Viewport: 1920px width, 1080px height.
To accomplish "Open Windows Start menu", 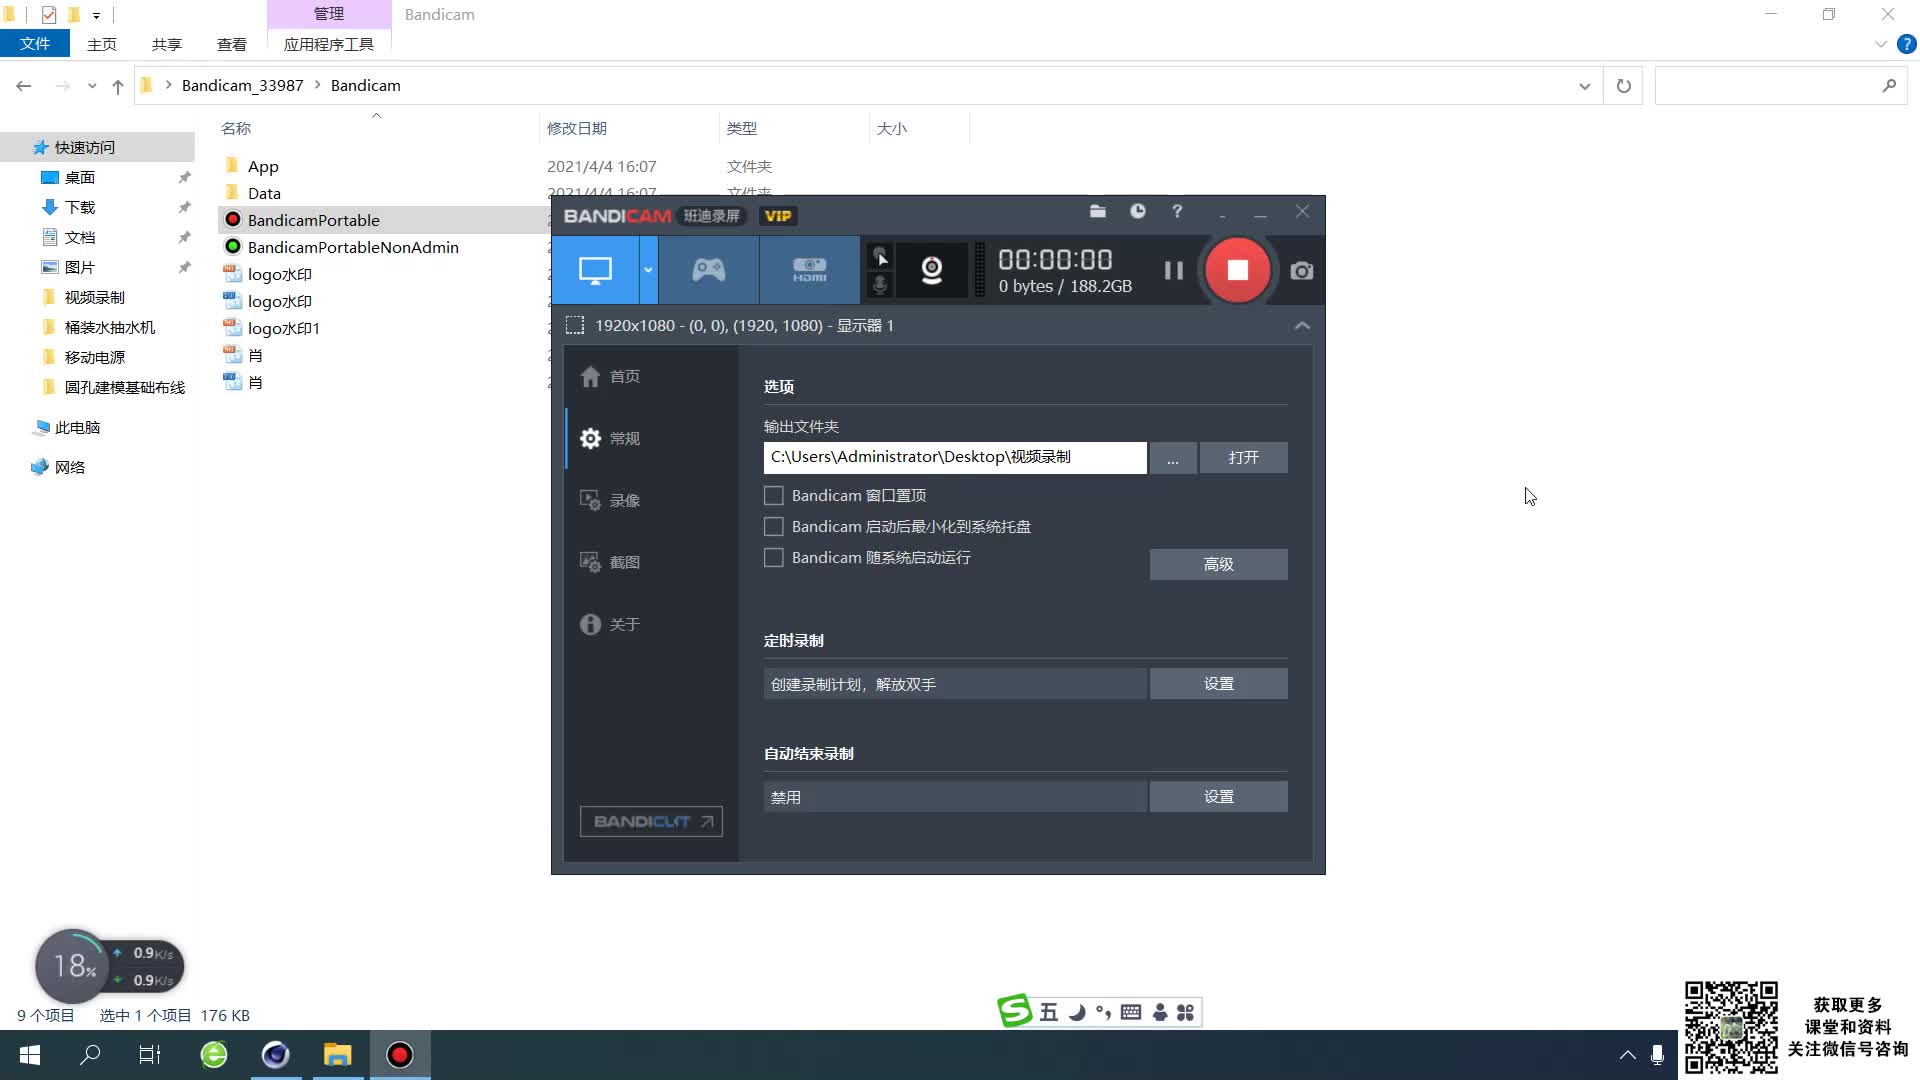I will [x=30, y=1055].
